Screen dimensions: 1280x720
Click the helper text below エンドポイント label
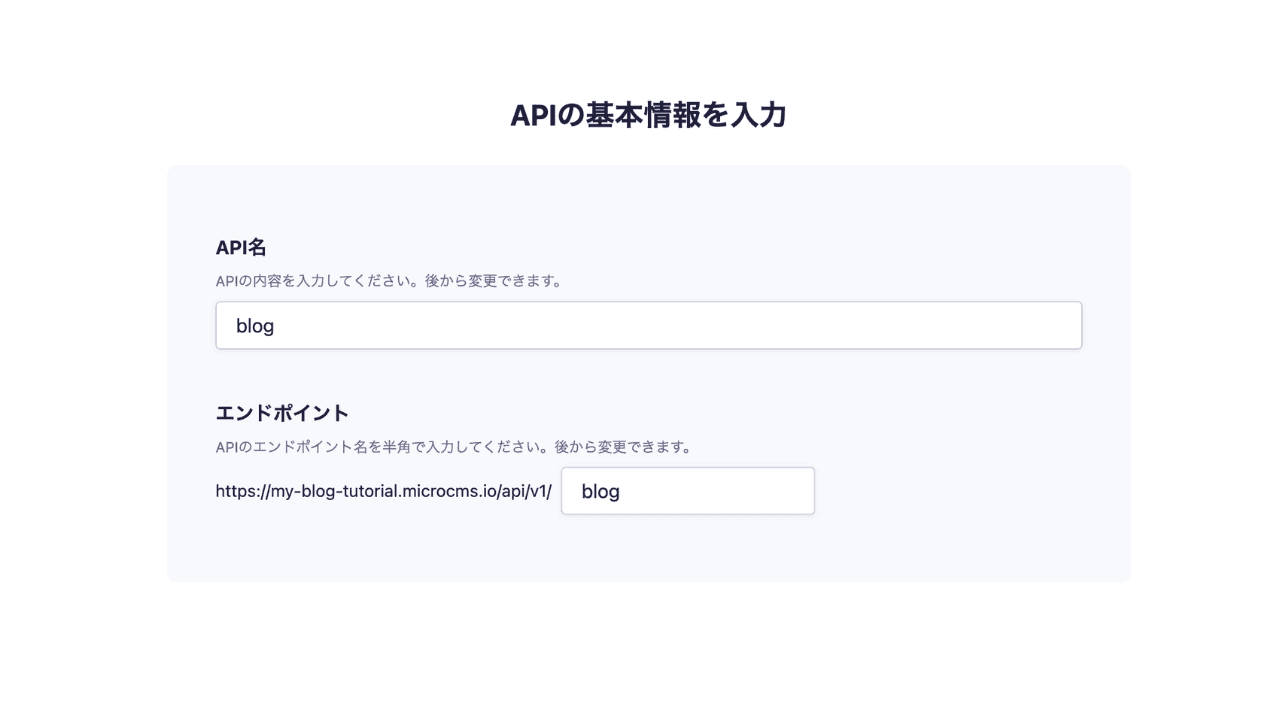(454, 447)
